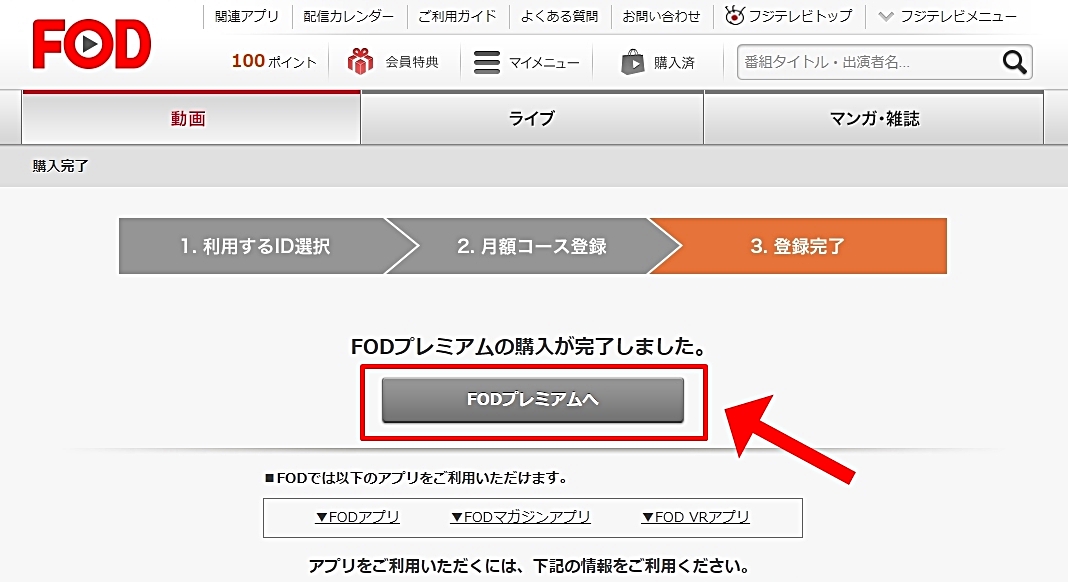Switch to the マンガ・雑誌 tab
This screenshot has width=1068, height=582.
click(874, 118)
